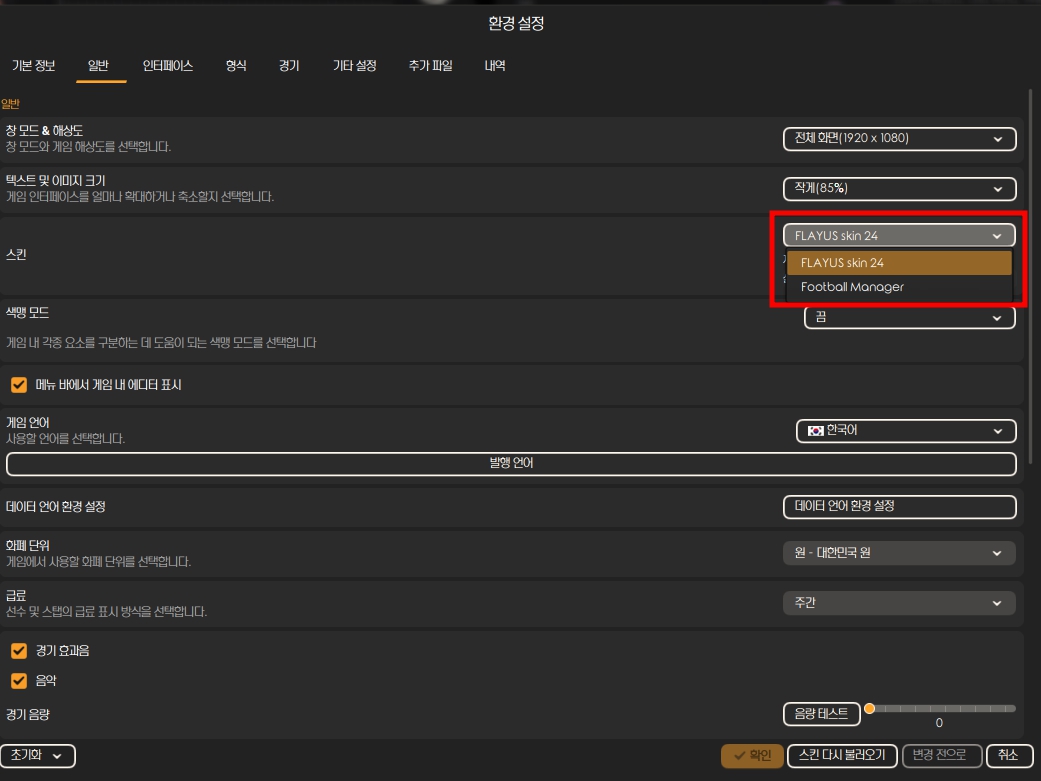The height and width of the screenshot is (781, 1041).
Task: Open the 초기화 dropdown button
Action: (38, 756)
